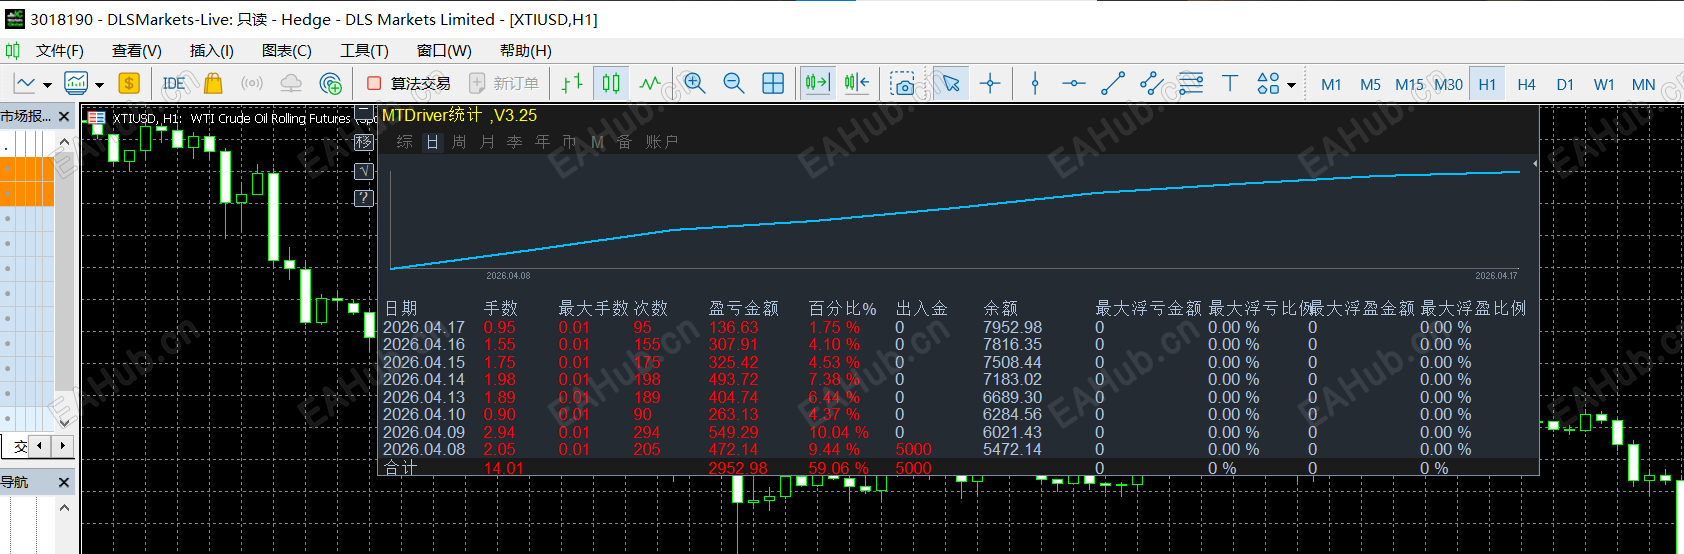Switch chart to line chart mode

[x=650, y=84]
